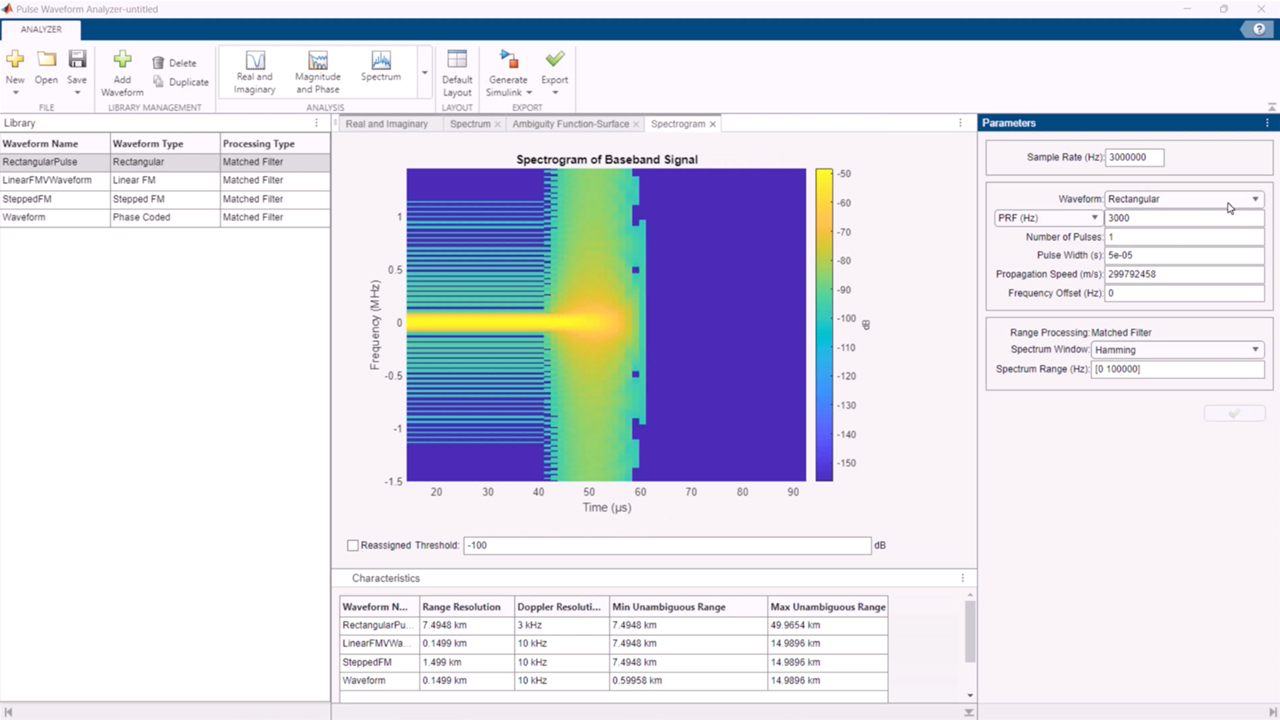Close the Spectrogram tab
Screen dimensions: 1280x720
713,124
